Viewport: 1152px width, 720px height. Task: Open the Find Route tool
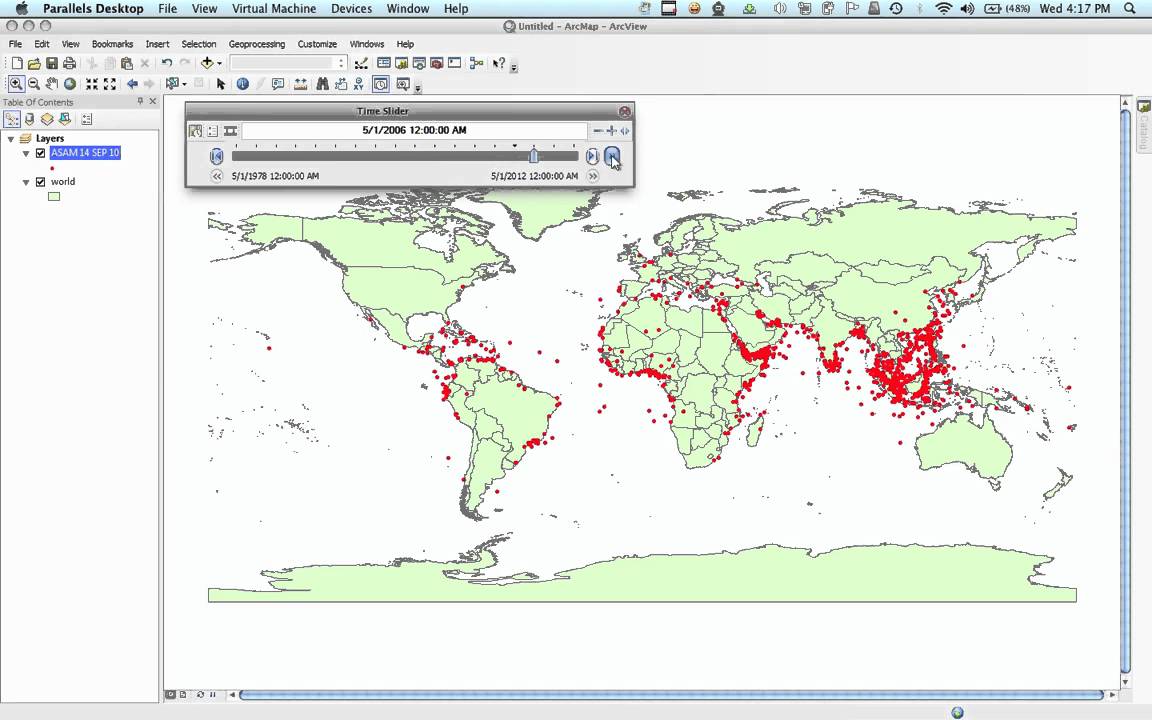click(x=341, y=84)
